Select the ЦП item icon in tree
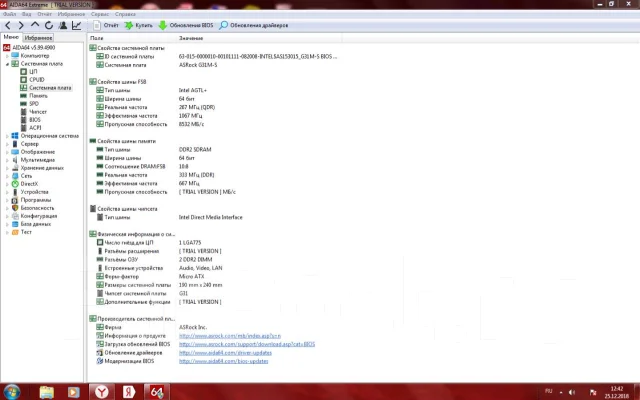640x400 pixels. [x=24, y=71]
